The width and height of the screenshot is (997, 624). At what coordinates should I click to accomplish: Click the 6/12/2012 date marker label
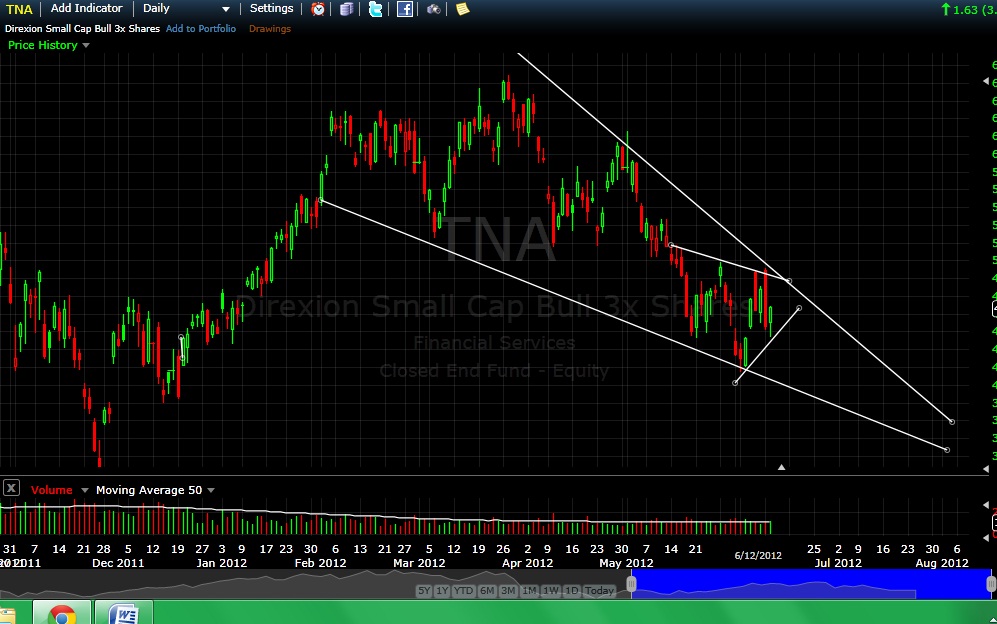[x=758, y=555]
